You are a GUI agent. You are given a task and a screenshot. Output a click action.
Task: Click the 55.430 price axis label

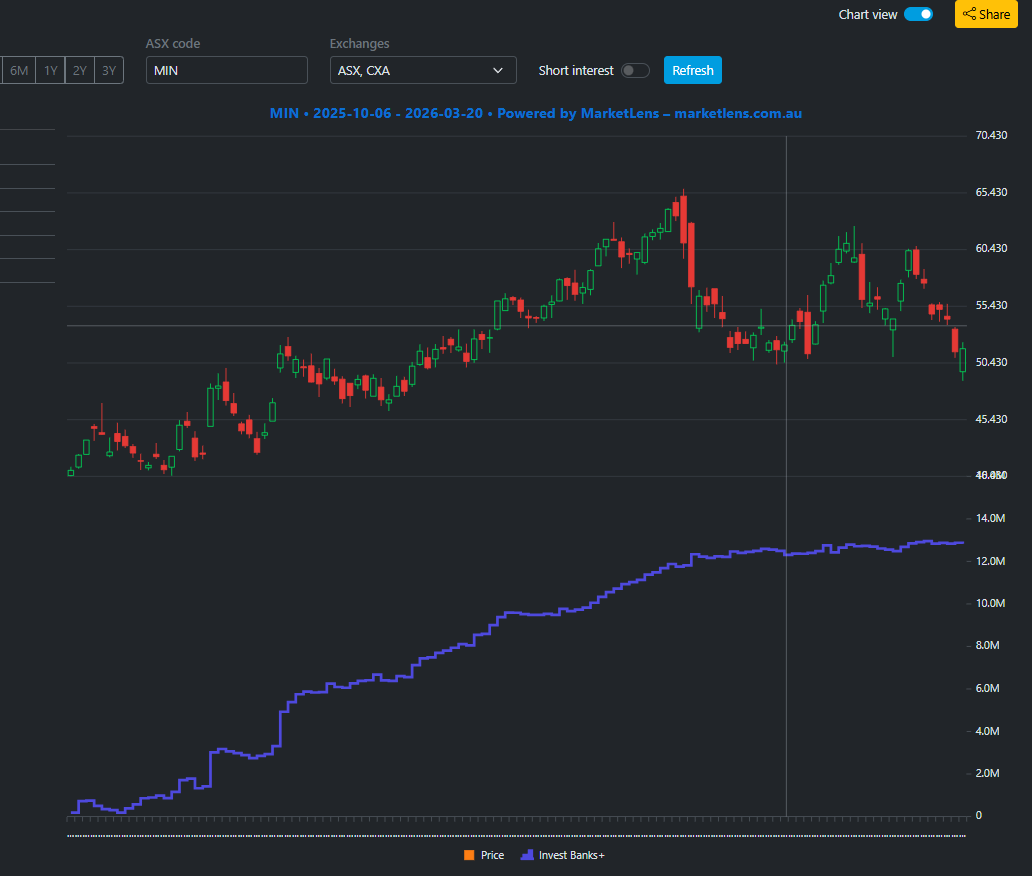(x=991, y=305)
